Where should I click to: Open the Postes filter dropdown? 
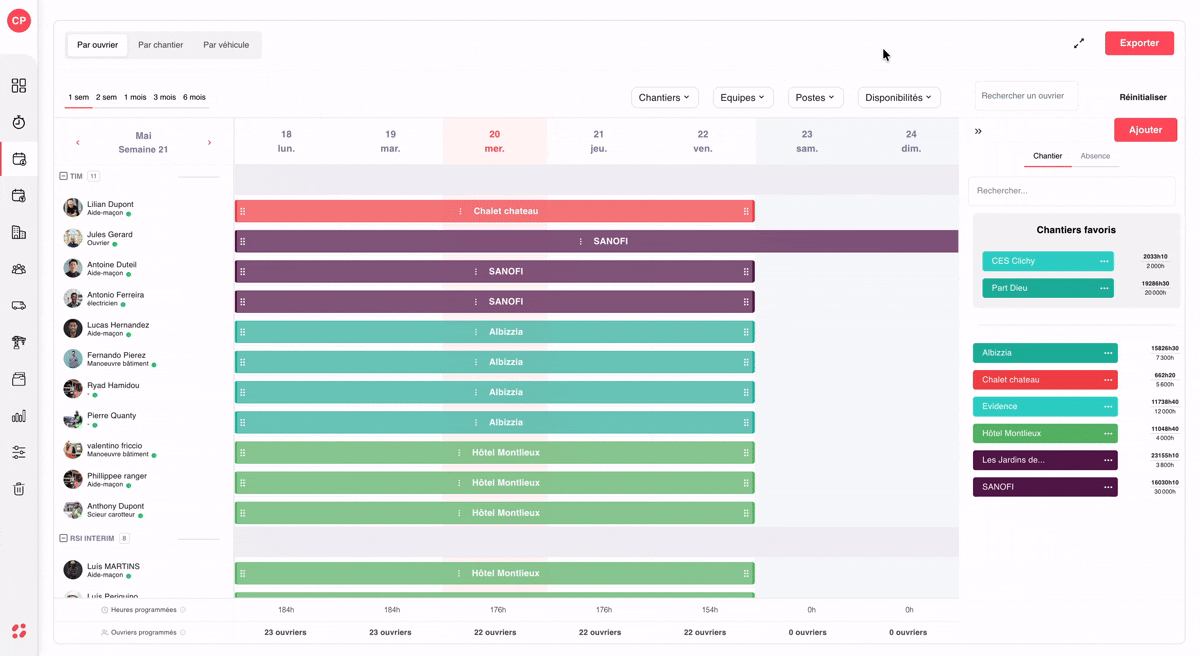[x=815, y=98]
